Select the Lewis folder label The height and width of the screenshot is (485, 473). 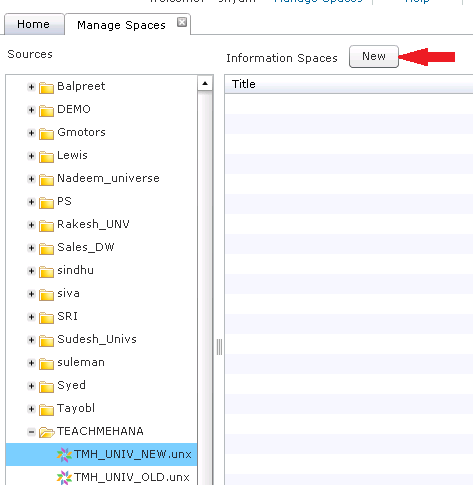(72, 155)
